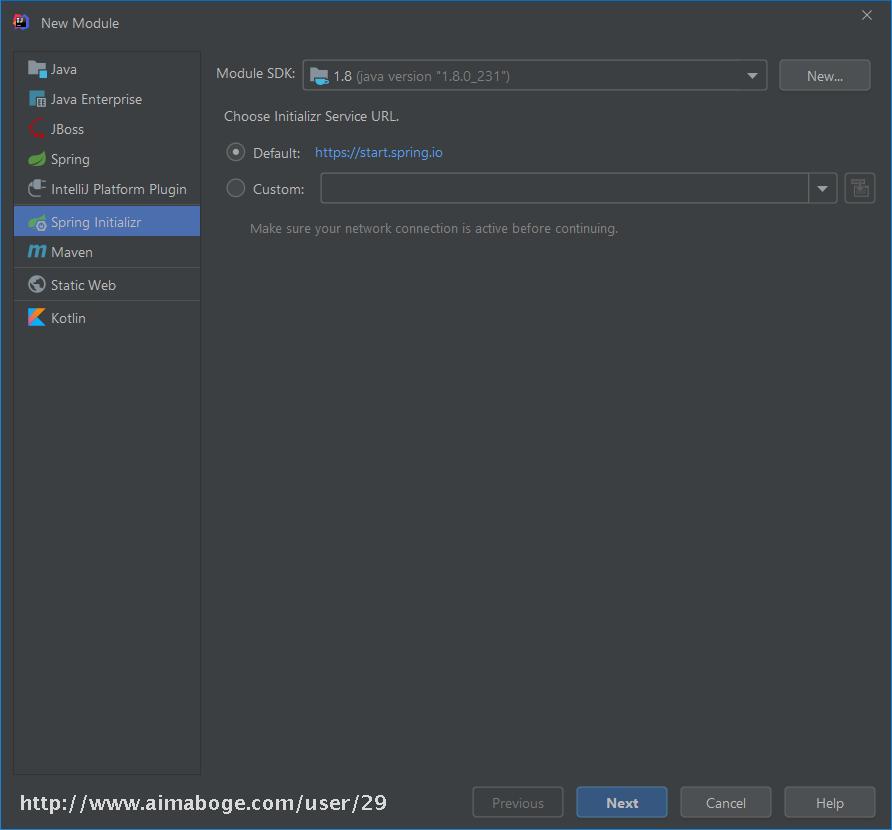892x830 pixels.
Task: Expand the Custom URL history dropdown arrow
Action: 823,188
